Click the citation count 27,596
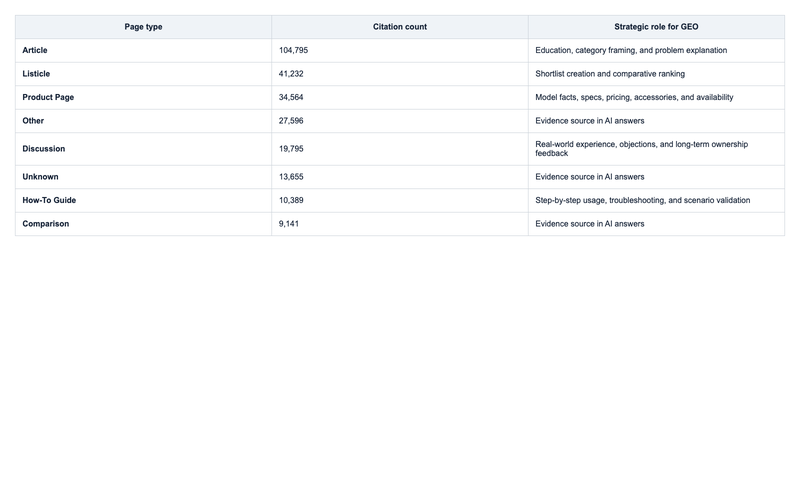This screenshot has width=800, height=500. point(291,121)
